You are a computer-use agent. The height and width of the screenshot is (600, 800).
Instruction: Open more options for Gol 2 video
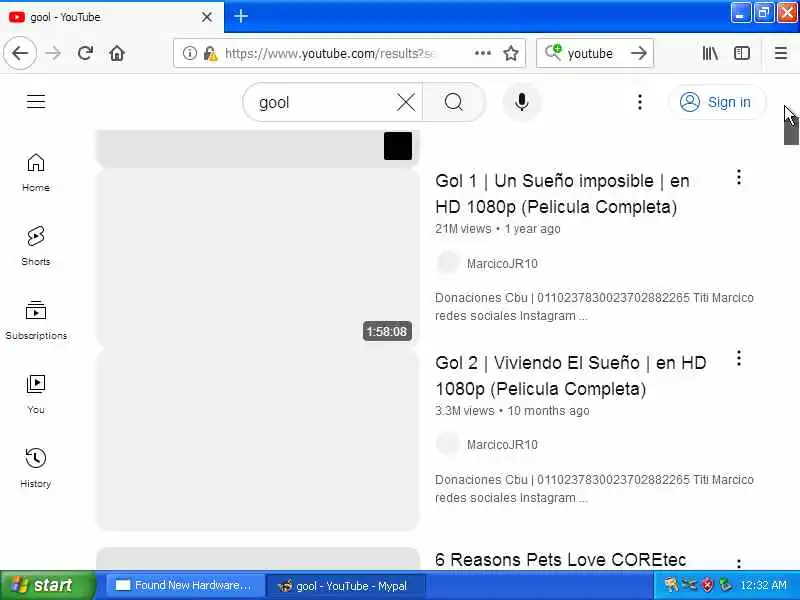738,359
